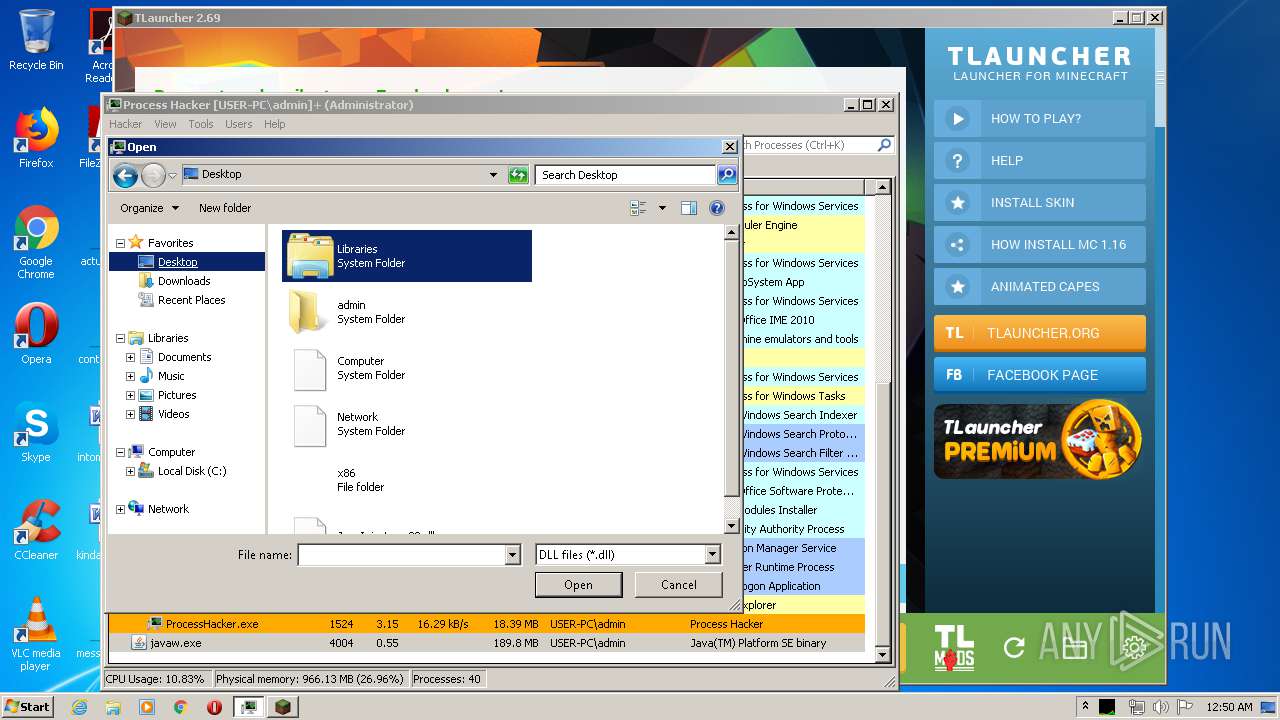Image resolution: width=1280 pixels, height=720 pixels.
Task: Toggle the preview pane icon
Action: pyautogui.click(x=689, y=208)
